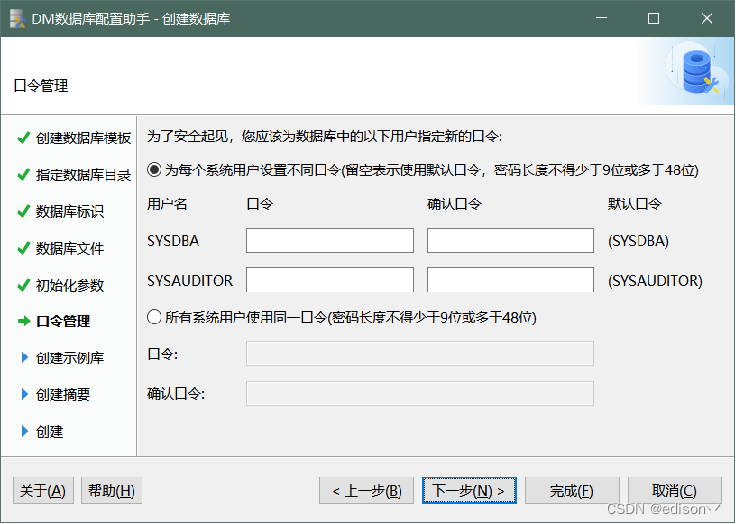Select the current 口令管理 step
This screenshot has width=736, height=524.
[63, 321]
